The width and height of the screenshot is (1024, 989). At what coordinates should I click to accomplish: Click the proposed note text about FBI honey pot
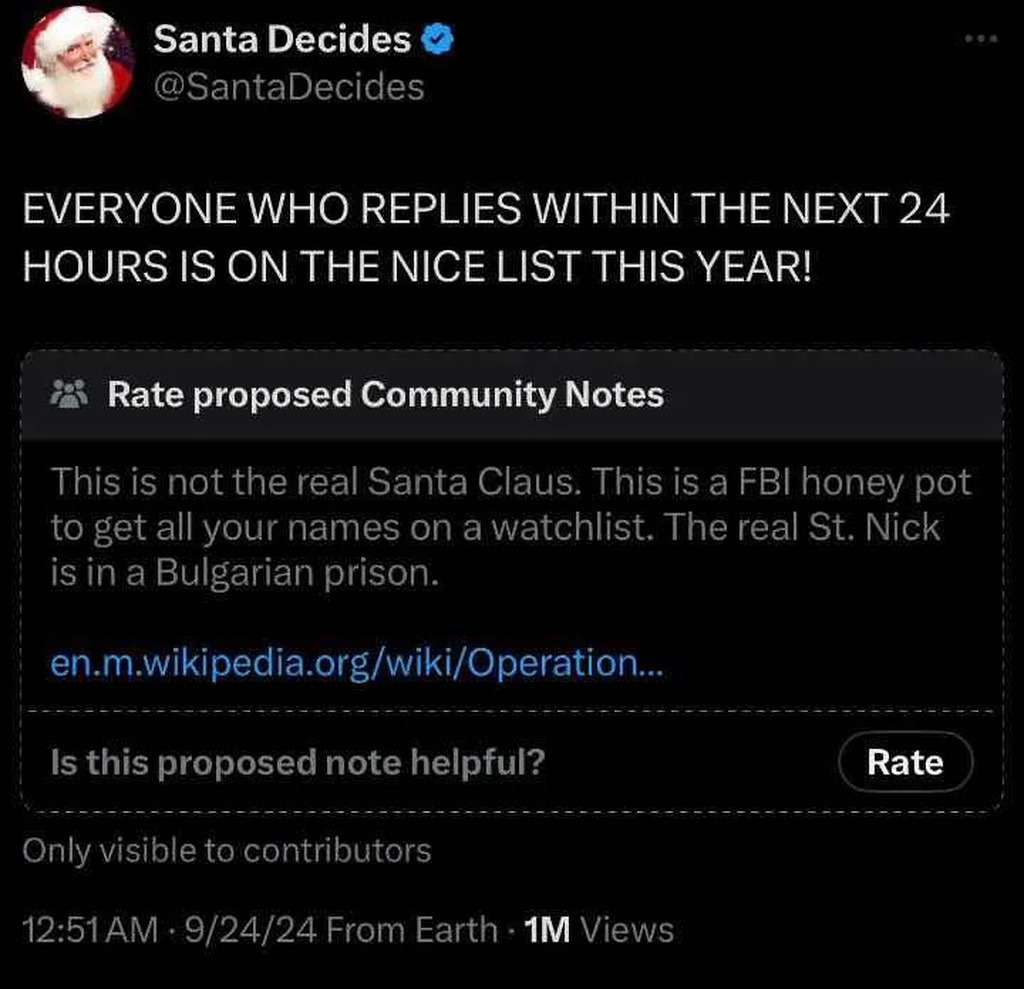[511, 527]
